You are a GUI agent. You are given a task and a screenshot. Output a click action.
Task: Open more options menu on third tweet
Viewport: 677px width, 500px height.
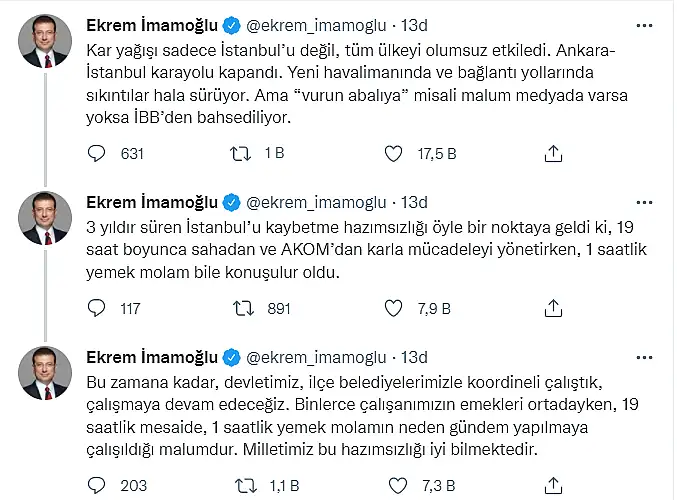(644, 358)
